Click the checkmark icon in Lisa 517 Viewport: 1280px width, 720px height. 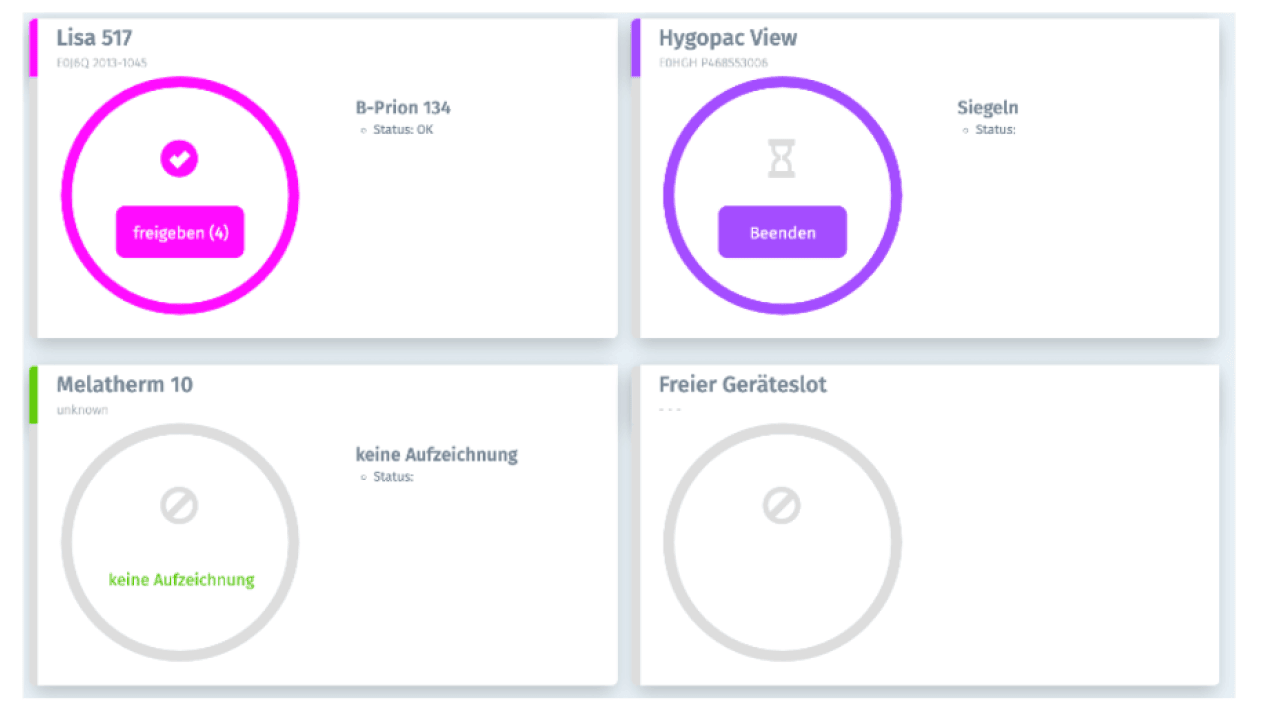[179, 158]
